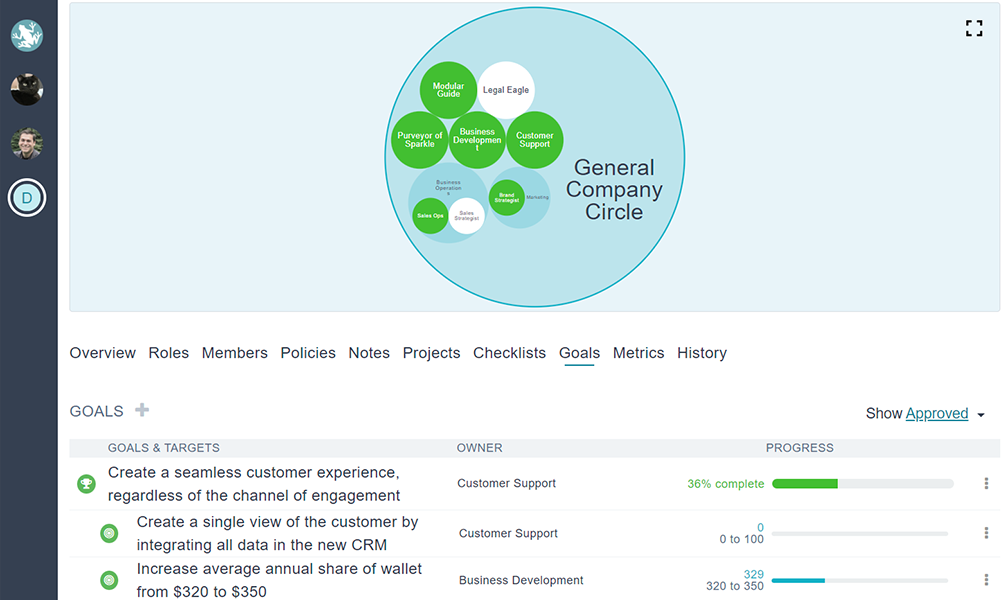Select the Legal Eagle role bubble
Viewport: 1001px width, 600px height.
[x=506, y=90]
